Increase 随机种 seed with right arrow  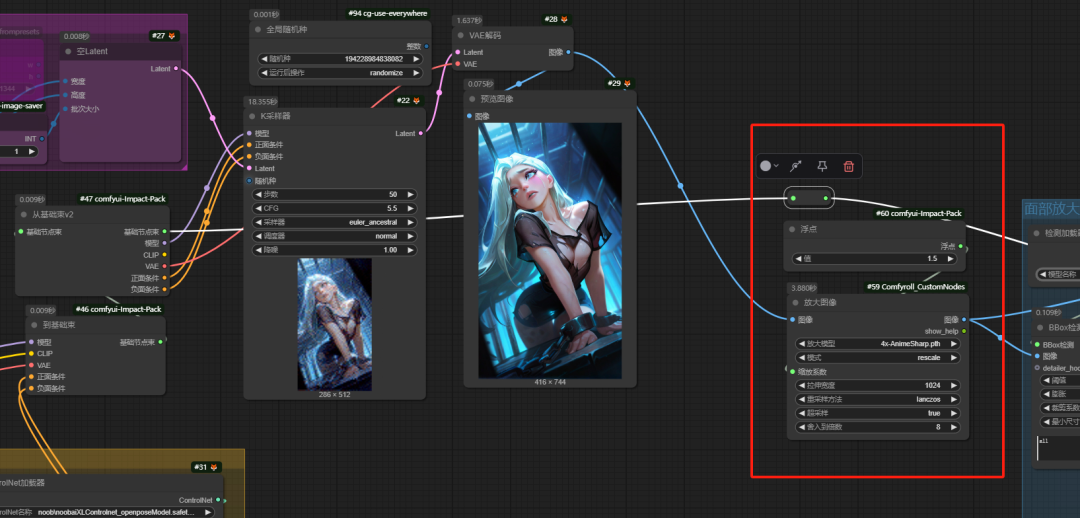click(x=416, y=59)
